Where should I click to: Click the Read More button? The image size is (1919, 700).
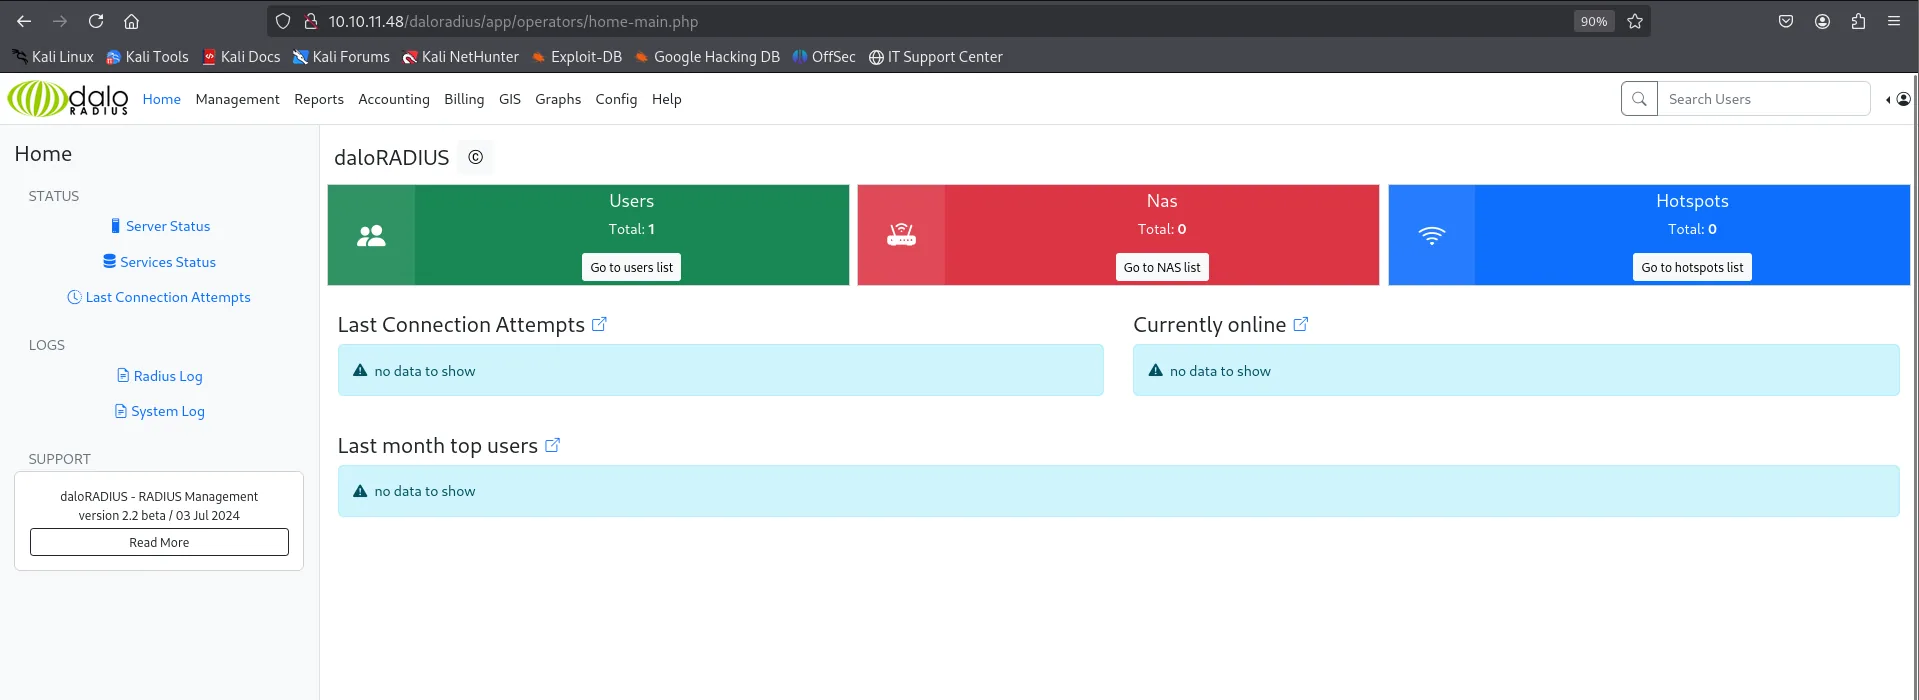coord(159,542)
